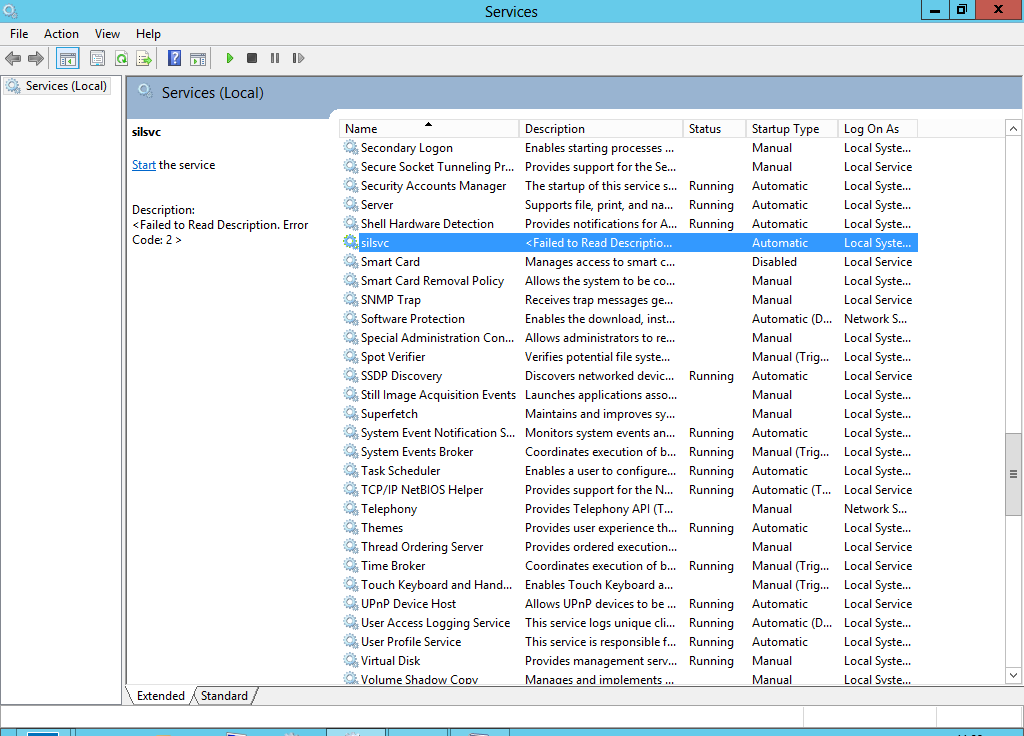Click the vertical scrollbar down arrow
The image size is (1024, 736).
pyautogui.click(x=1014, y=677)
